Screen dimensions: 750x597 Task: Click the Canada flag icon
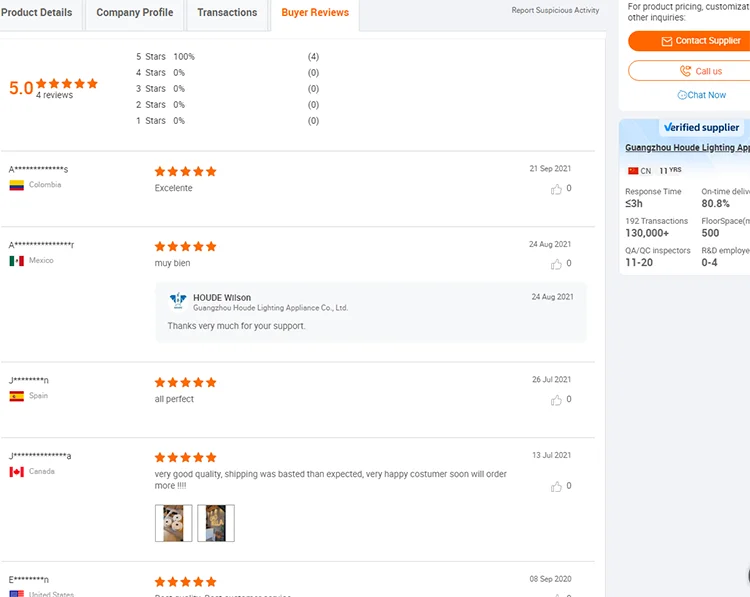pos(17,472)
